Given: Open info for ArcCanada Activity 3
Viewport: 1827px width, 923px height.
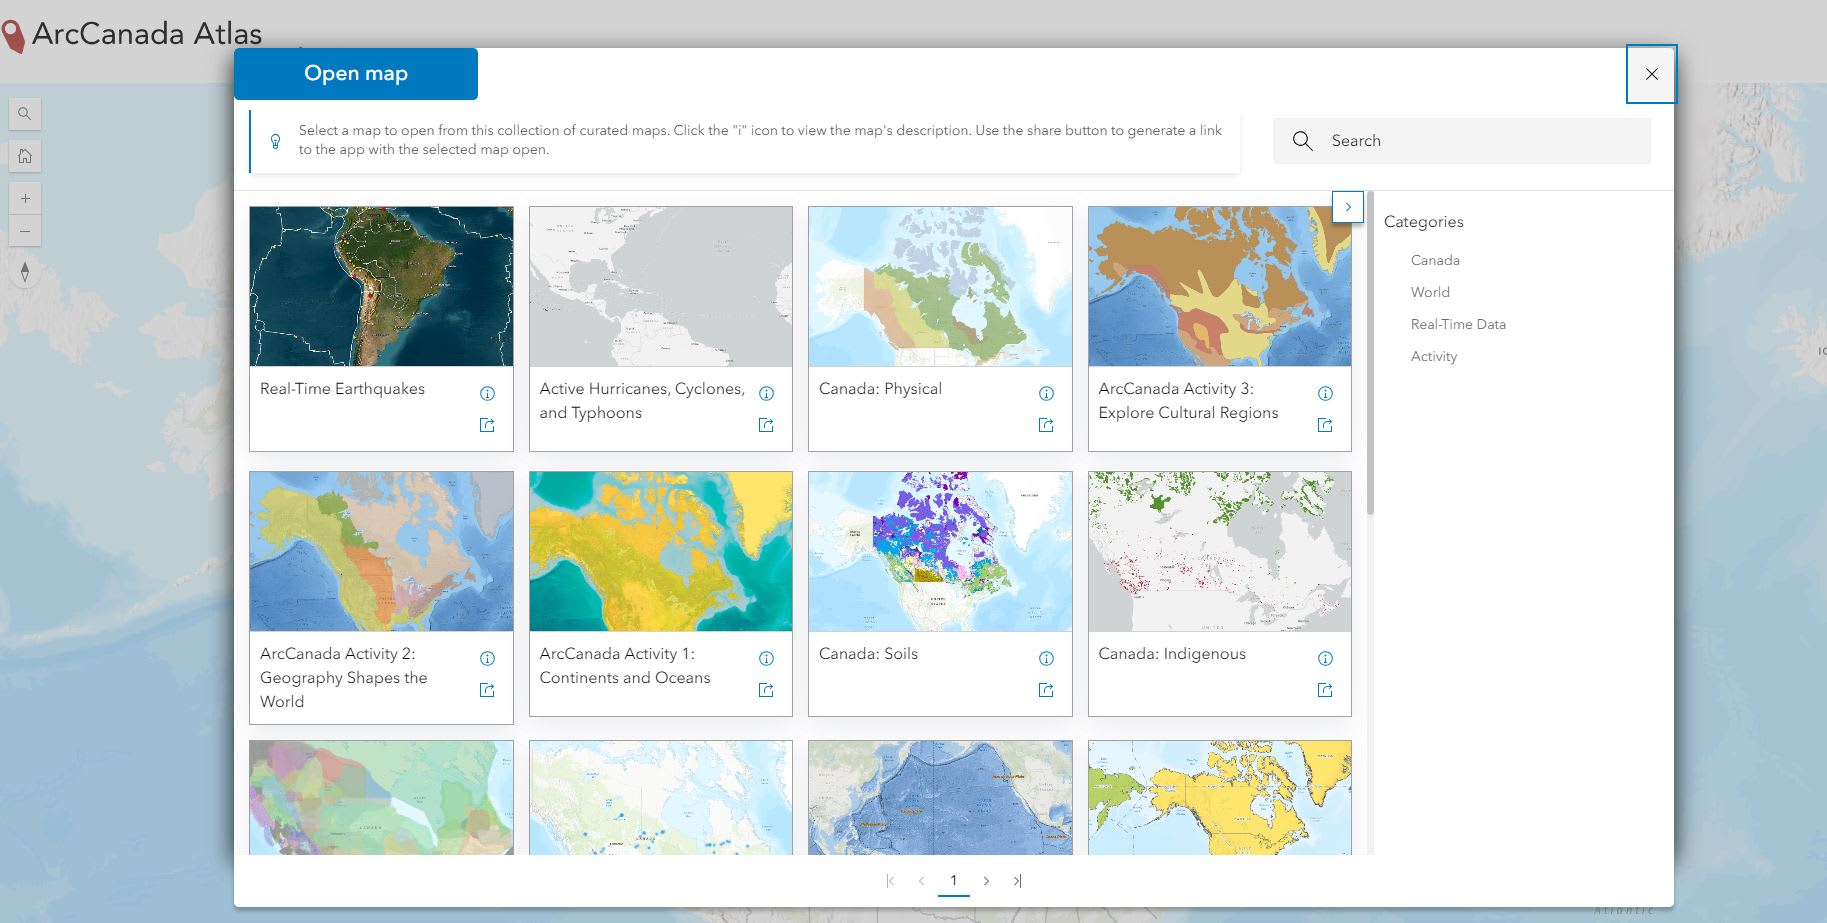Looking at the screenshot, I should 1325,393.
